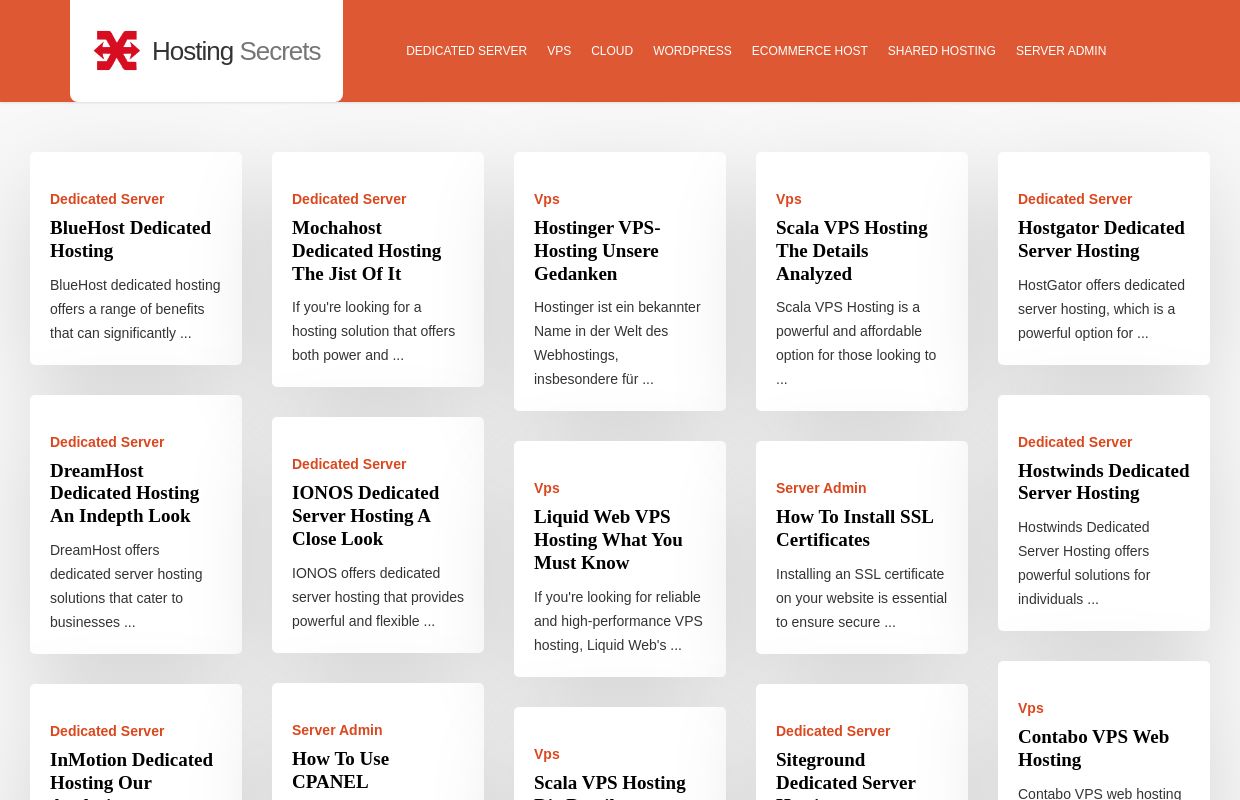Click Dedicated Server category above IONOS title
Image resolution: width=1240 pixels, height=800 pixels.
coord(349,464)
